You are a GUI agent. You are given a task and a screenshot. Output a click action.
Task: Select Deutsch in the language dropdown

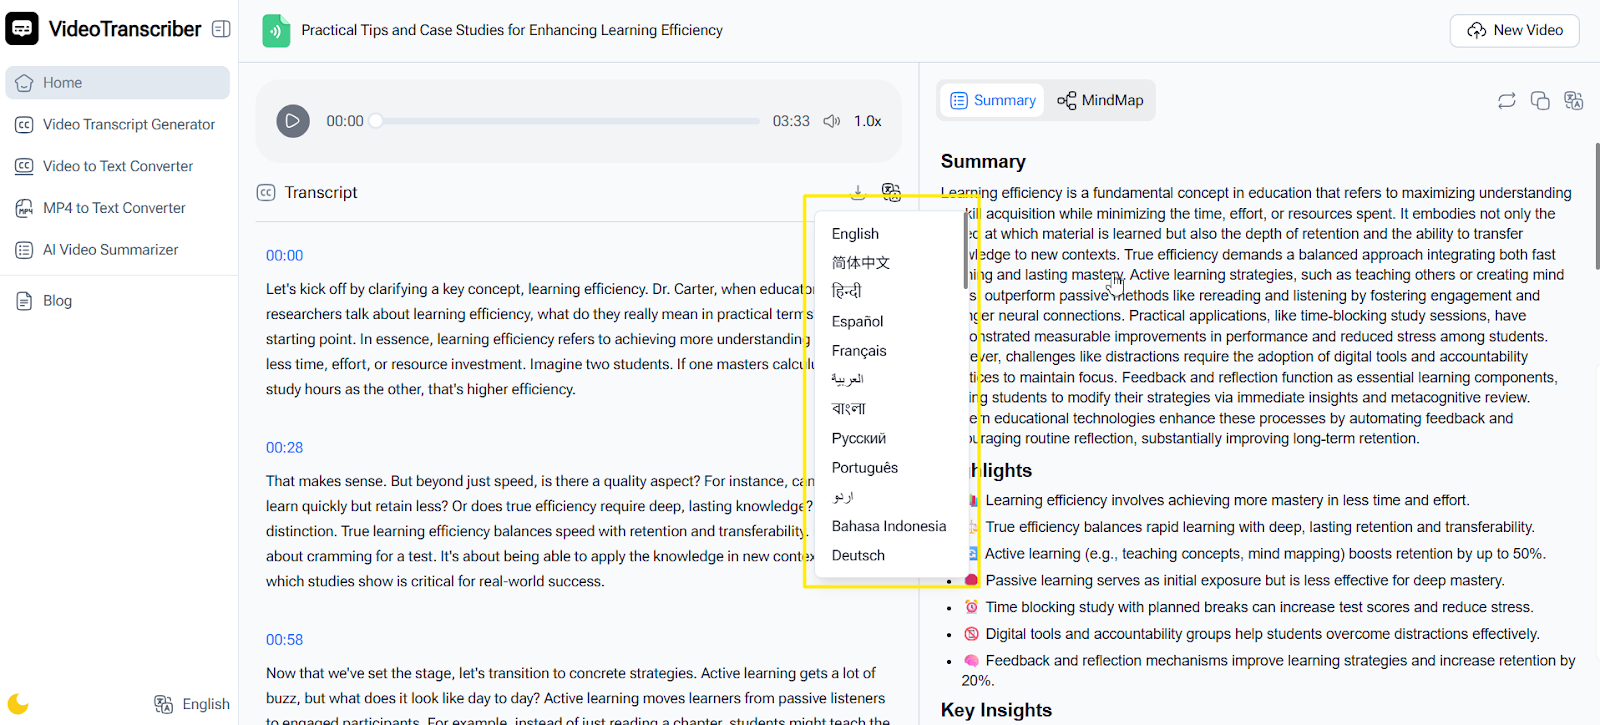pos(858,555)
